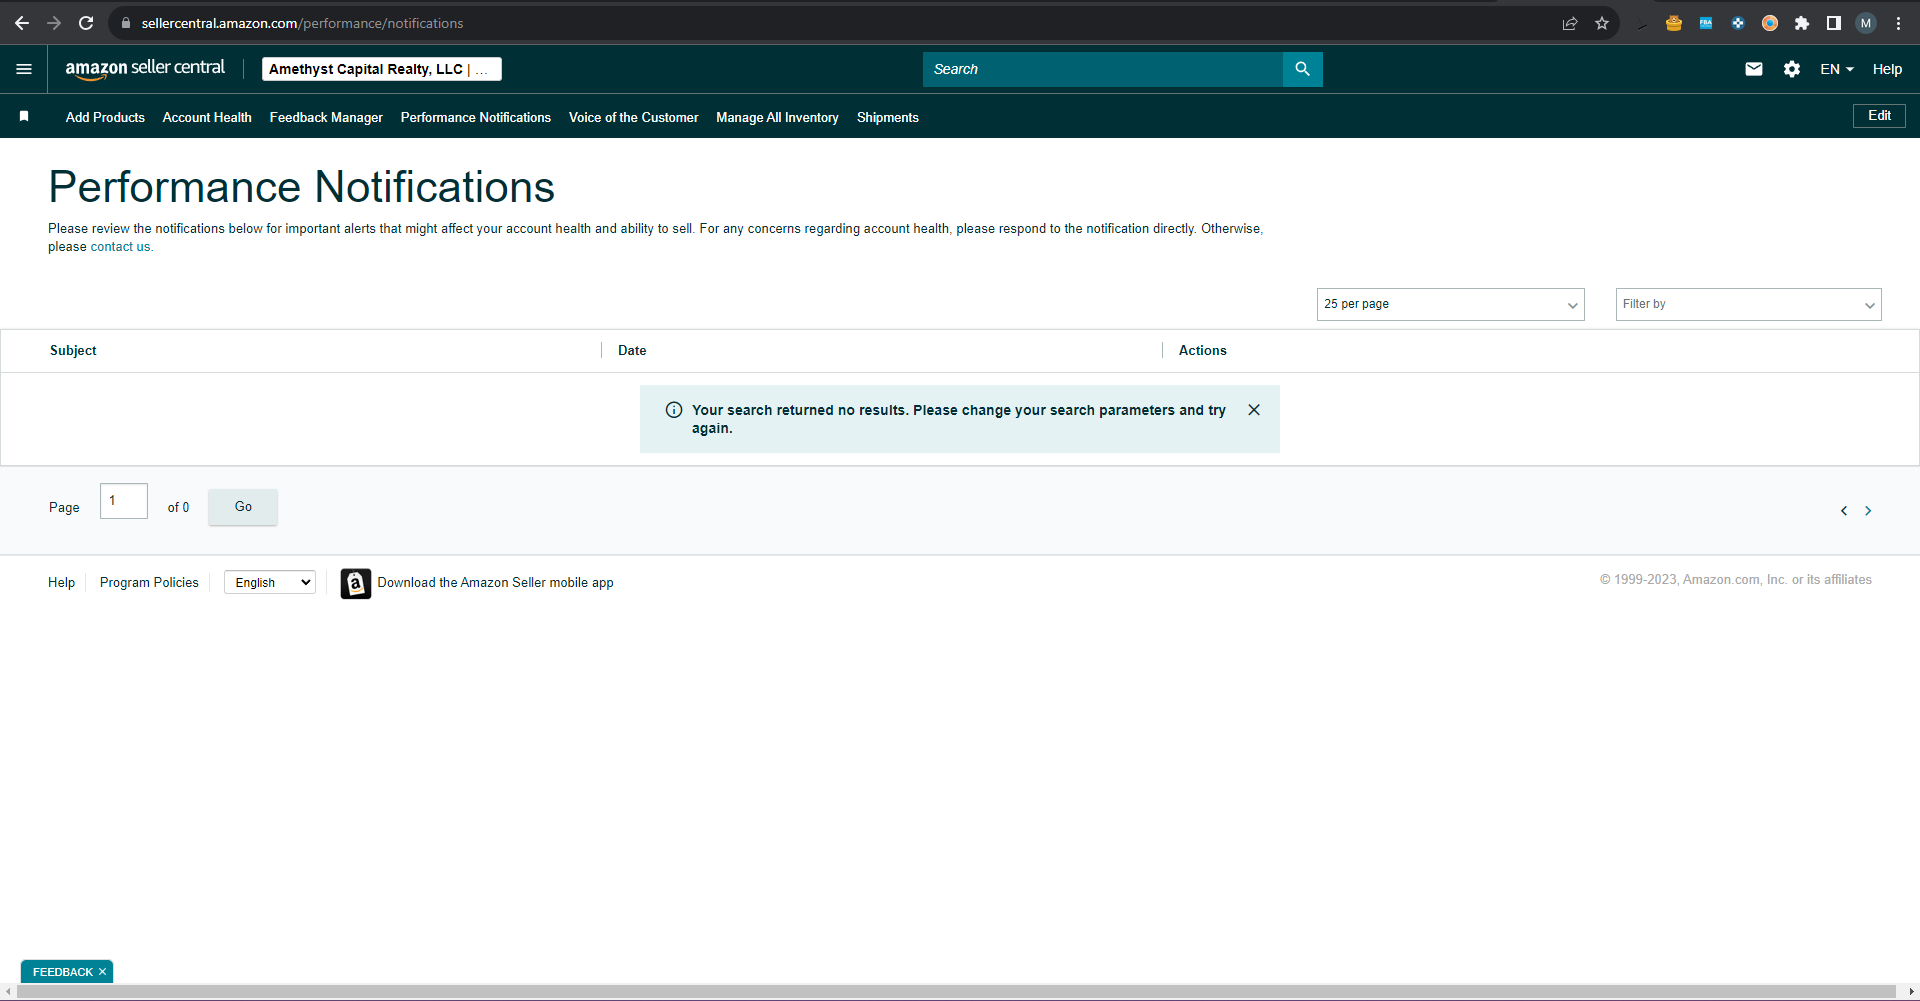Open Feedback Manager menu item

pyautogui.click(x=326, y=117)
